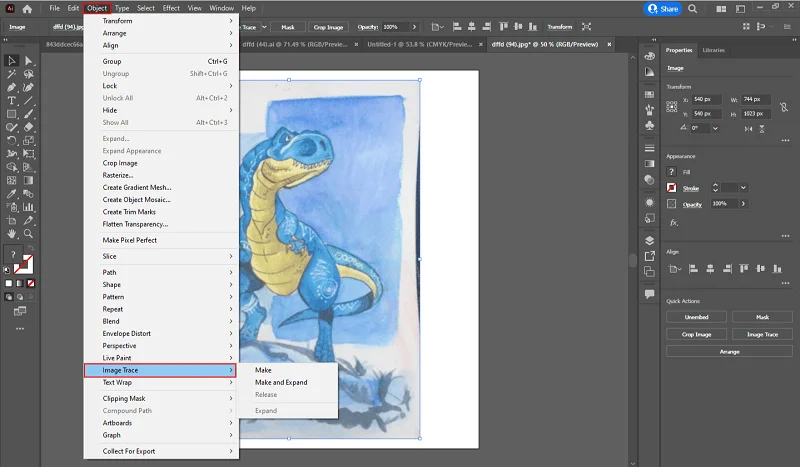Image resolution: width=800 pixels, height=467 pixels.
Task: Click the X position field
Action: [x=707, y=99]
